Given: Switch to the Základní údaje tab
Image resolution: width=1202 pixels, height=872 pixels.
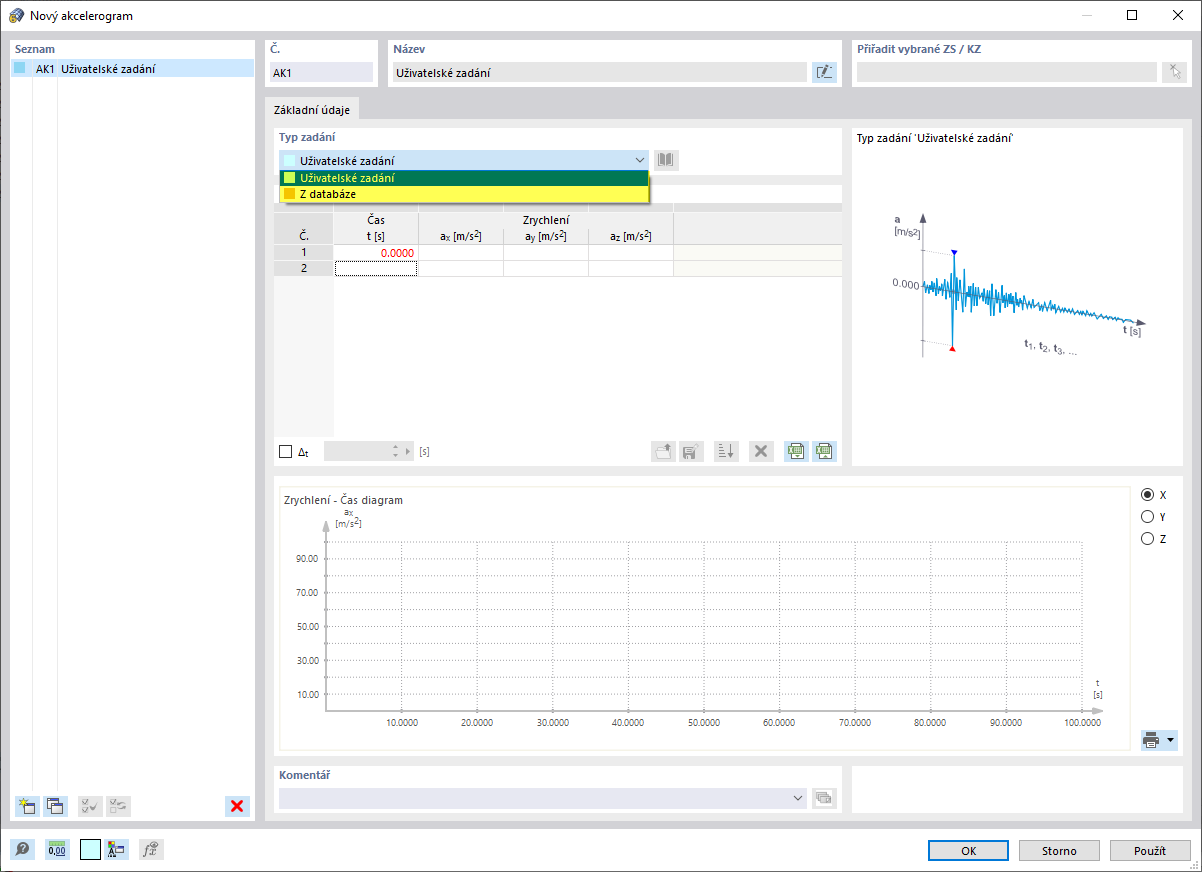Looking at the screenshot, I should [312, 110].
